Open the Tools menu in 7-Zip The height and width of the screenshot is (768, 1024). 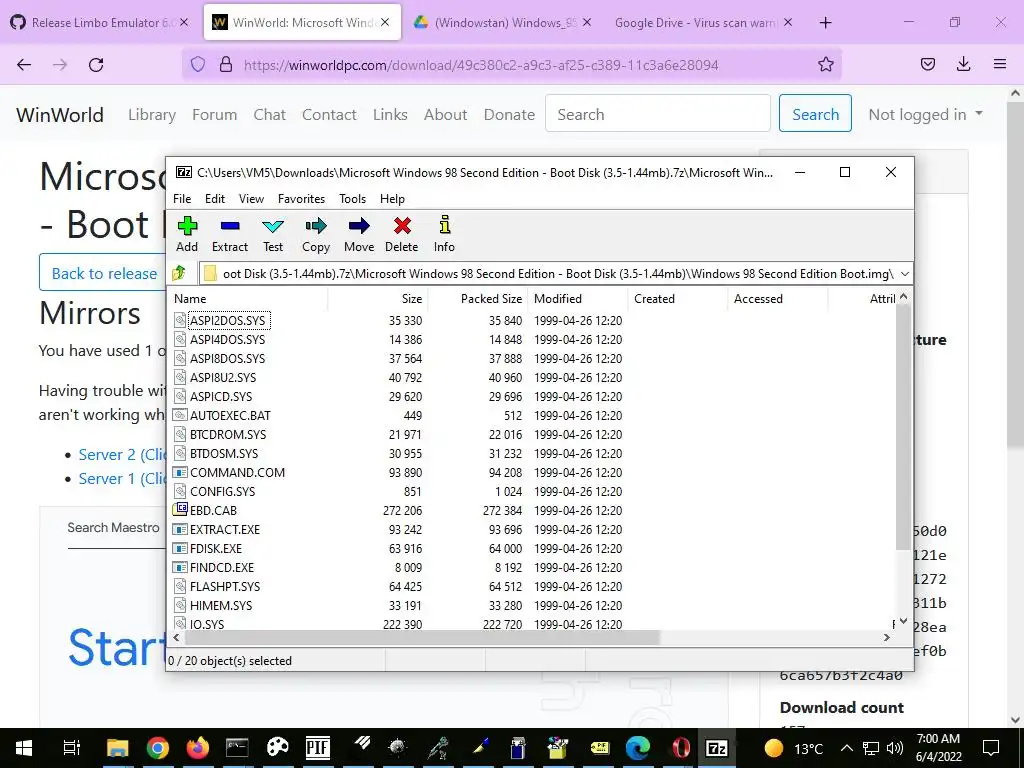[x=353, y=199]
